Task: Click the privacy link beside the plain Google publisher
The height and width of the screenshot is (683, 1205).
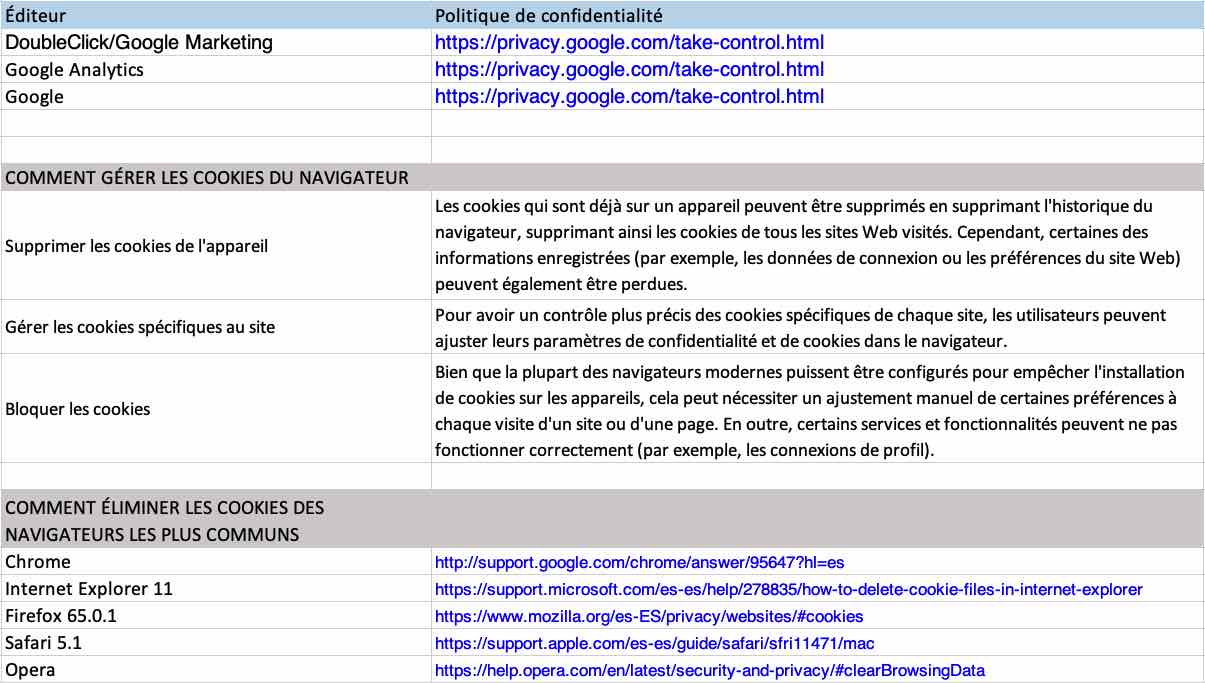Action: tap(629, 97)
